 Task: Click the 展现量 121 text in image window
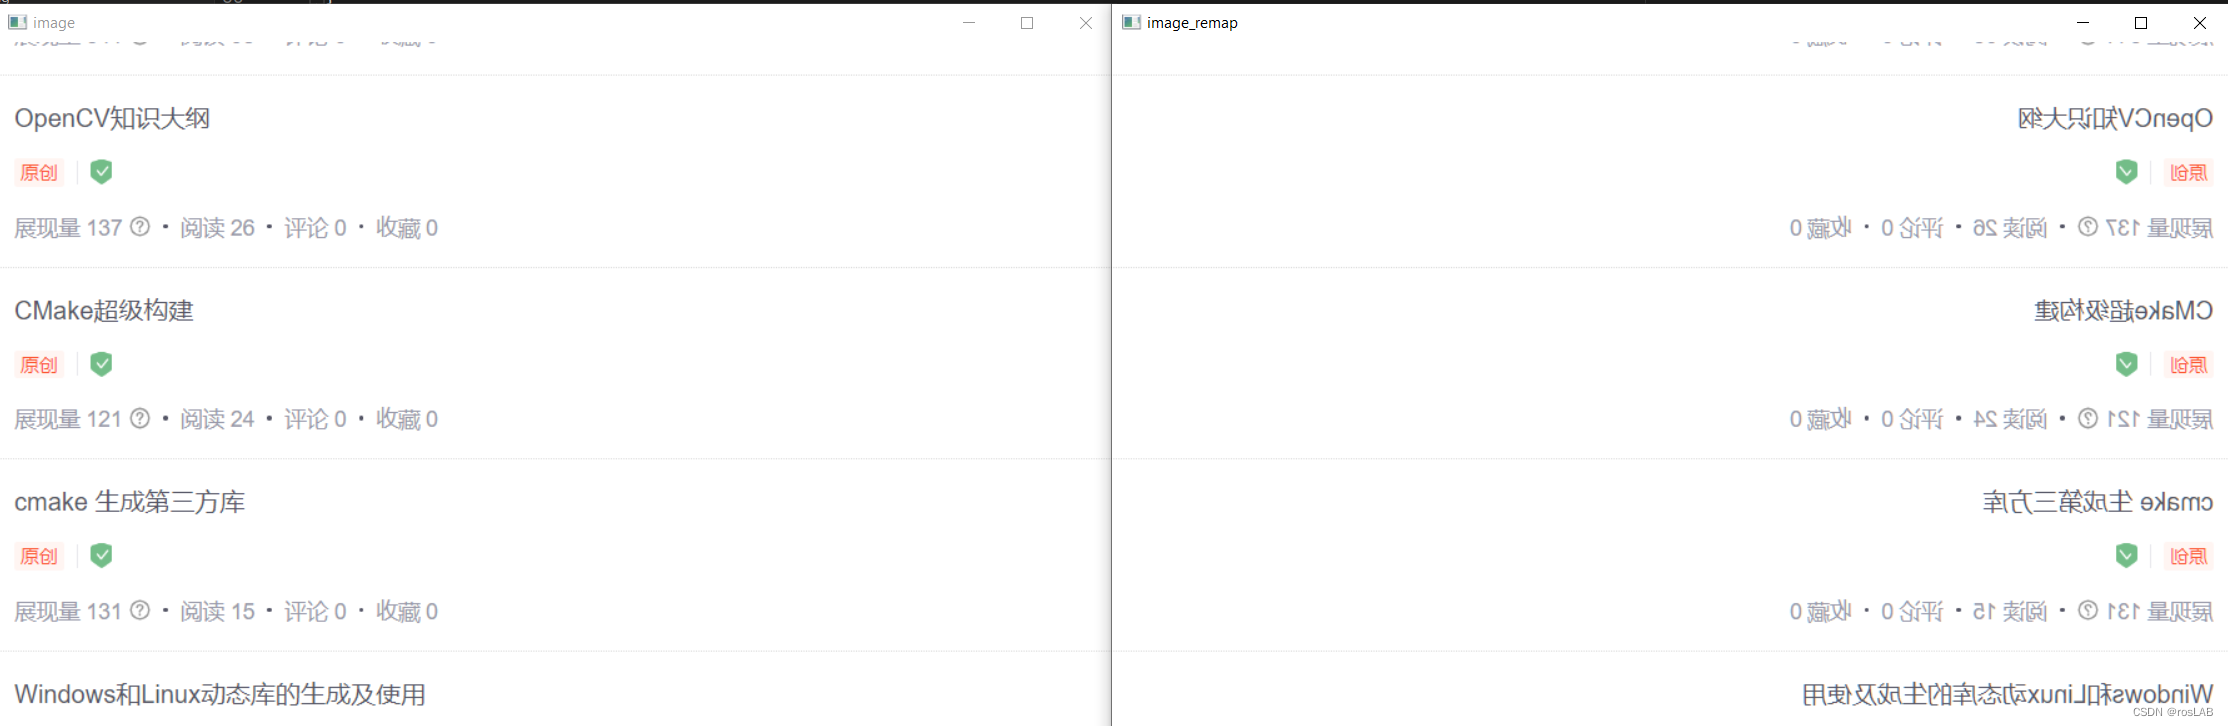pos(68,419)
